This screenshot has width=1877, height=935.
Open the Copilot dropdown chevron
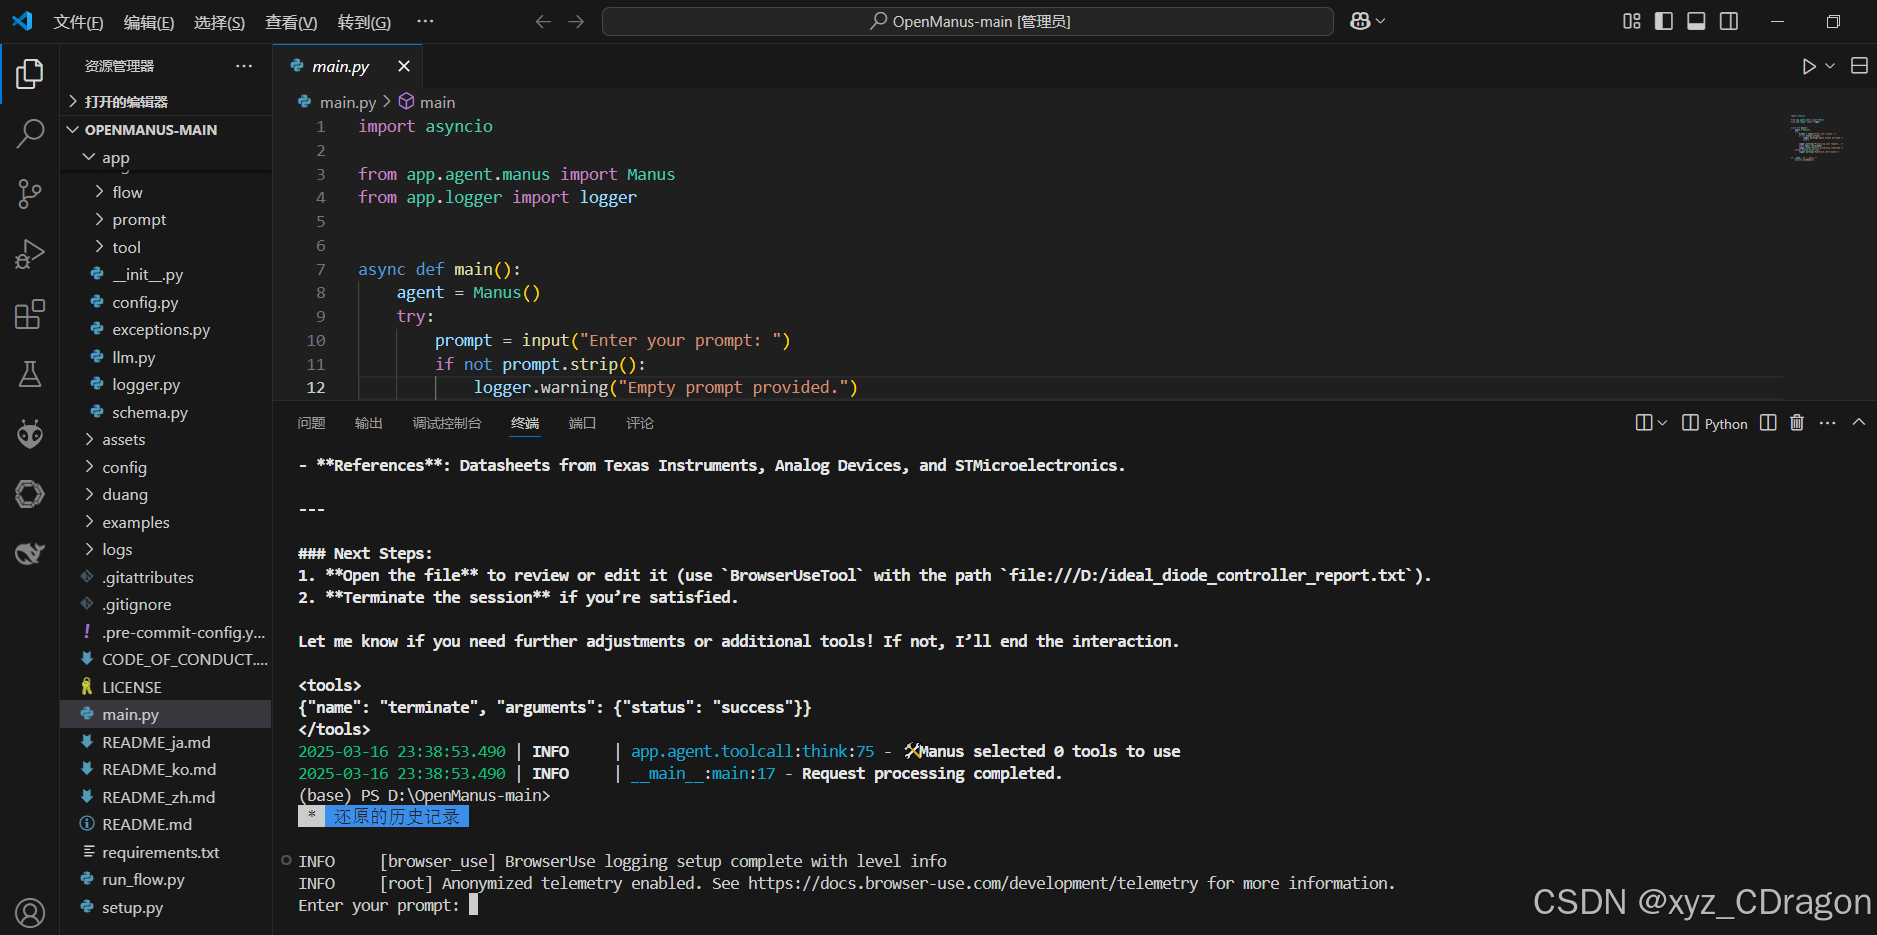coord(1381,21)
